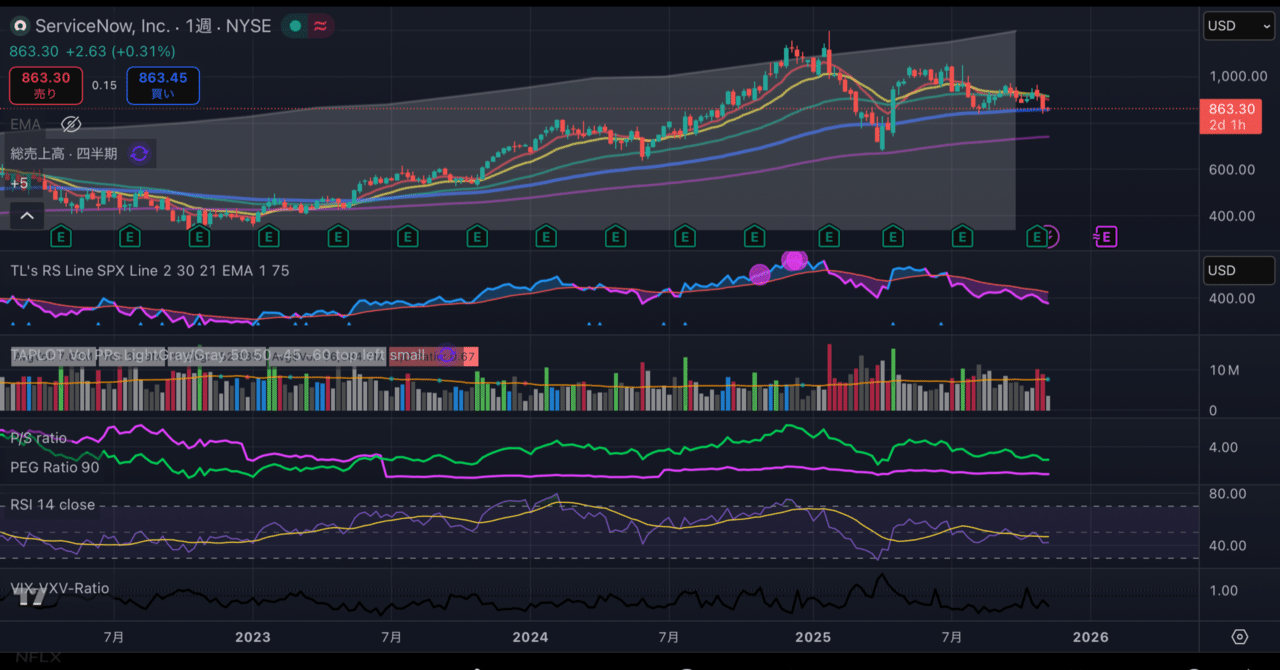
Task: Click the green market status dot
Action: [296, 26]
